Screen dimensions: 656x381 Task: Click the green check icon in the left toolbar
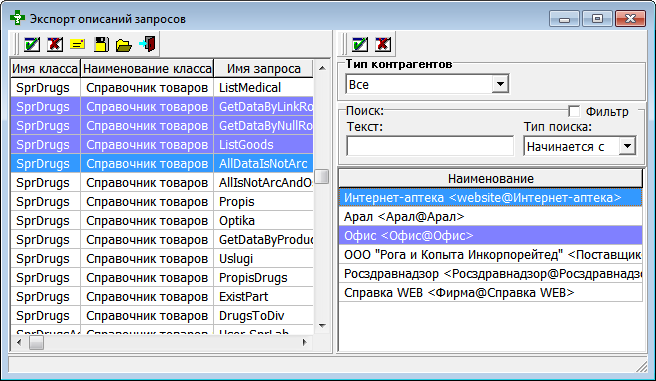click(32, 44)
